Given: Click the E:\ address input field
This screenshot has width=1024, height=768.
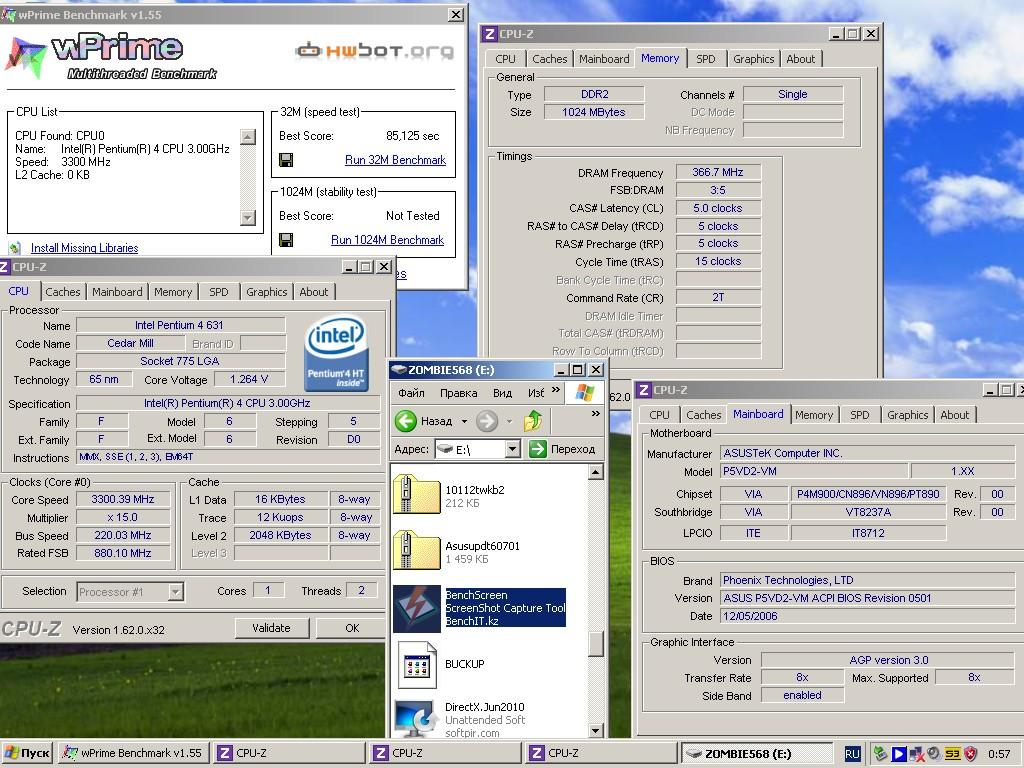Looking at the screenshot, I should [x=477, y=449].
